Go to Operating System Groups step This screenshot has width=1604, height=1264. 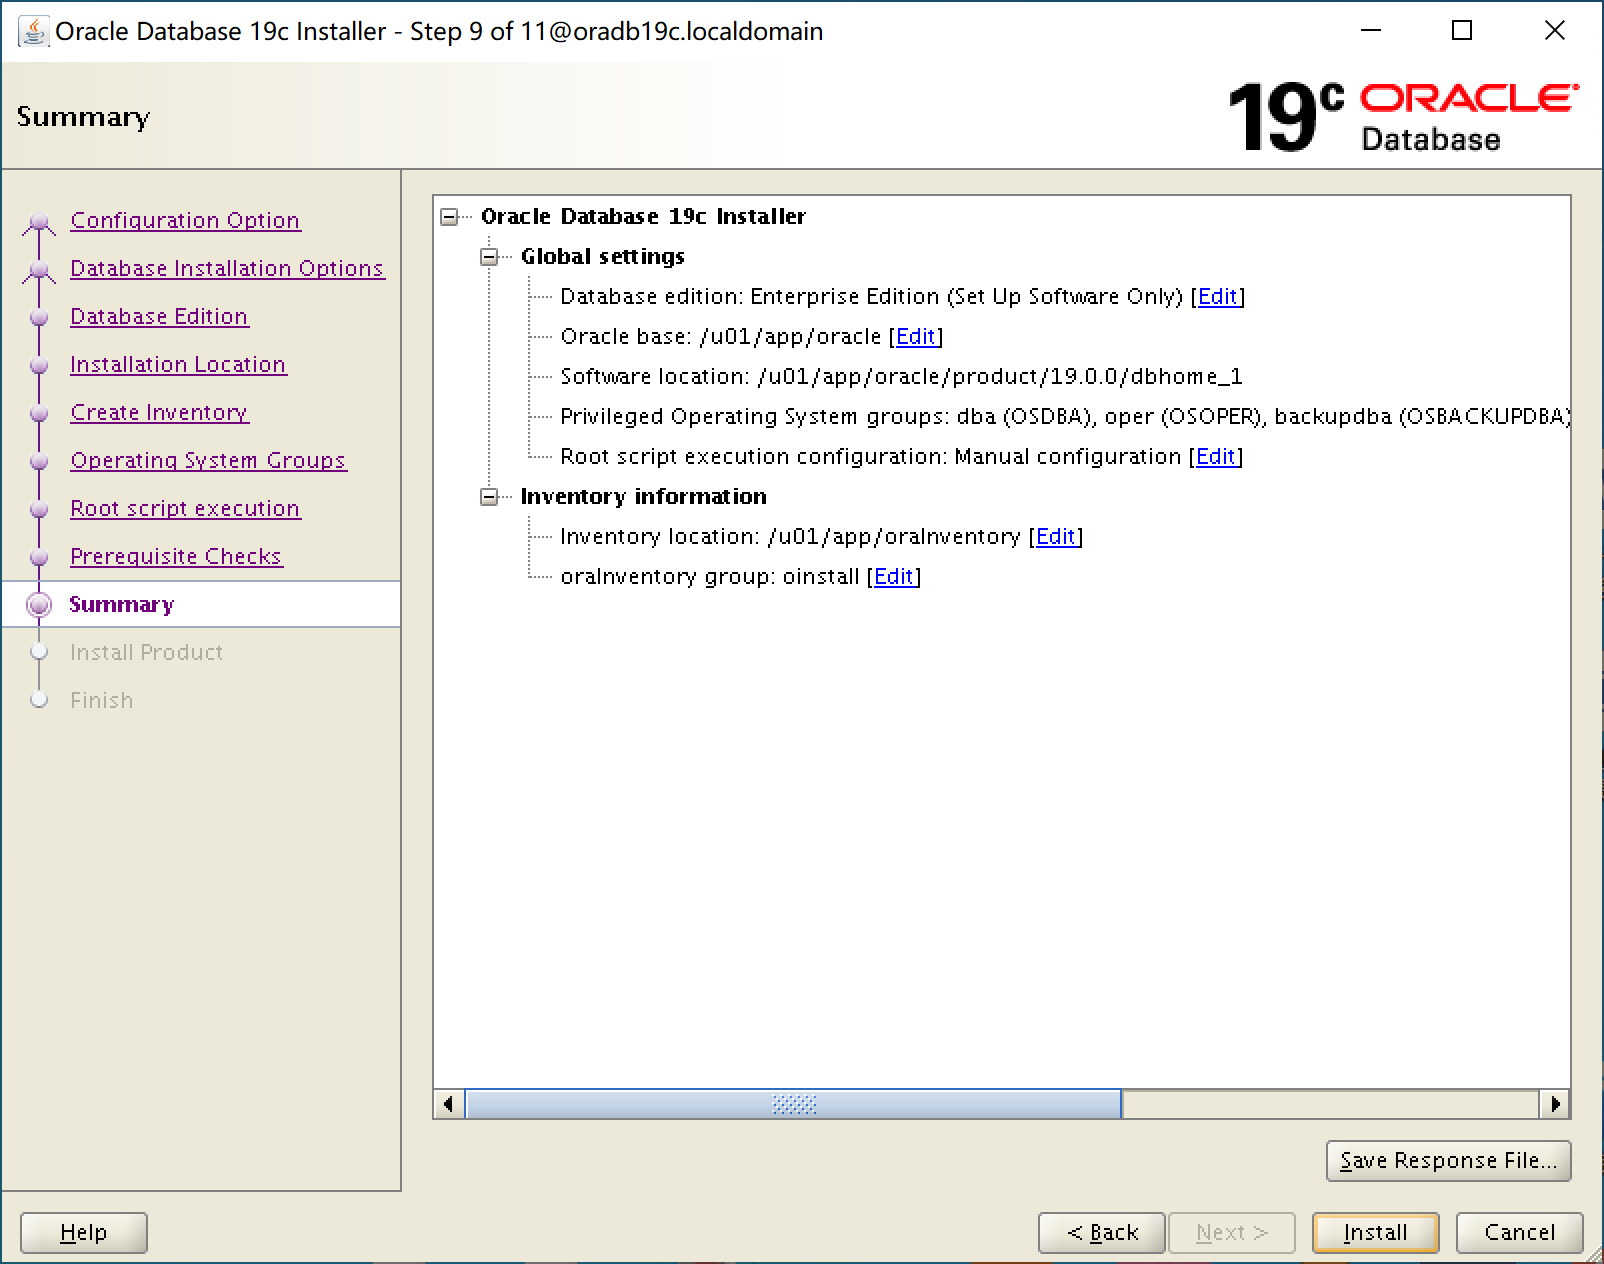coord(208,460)
